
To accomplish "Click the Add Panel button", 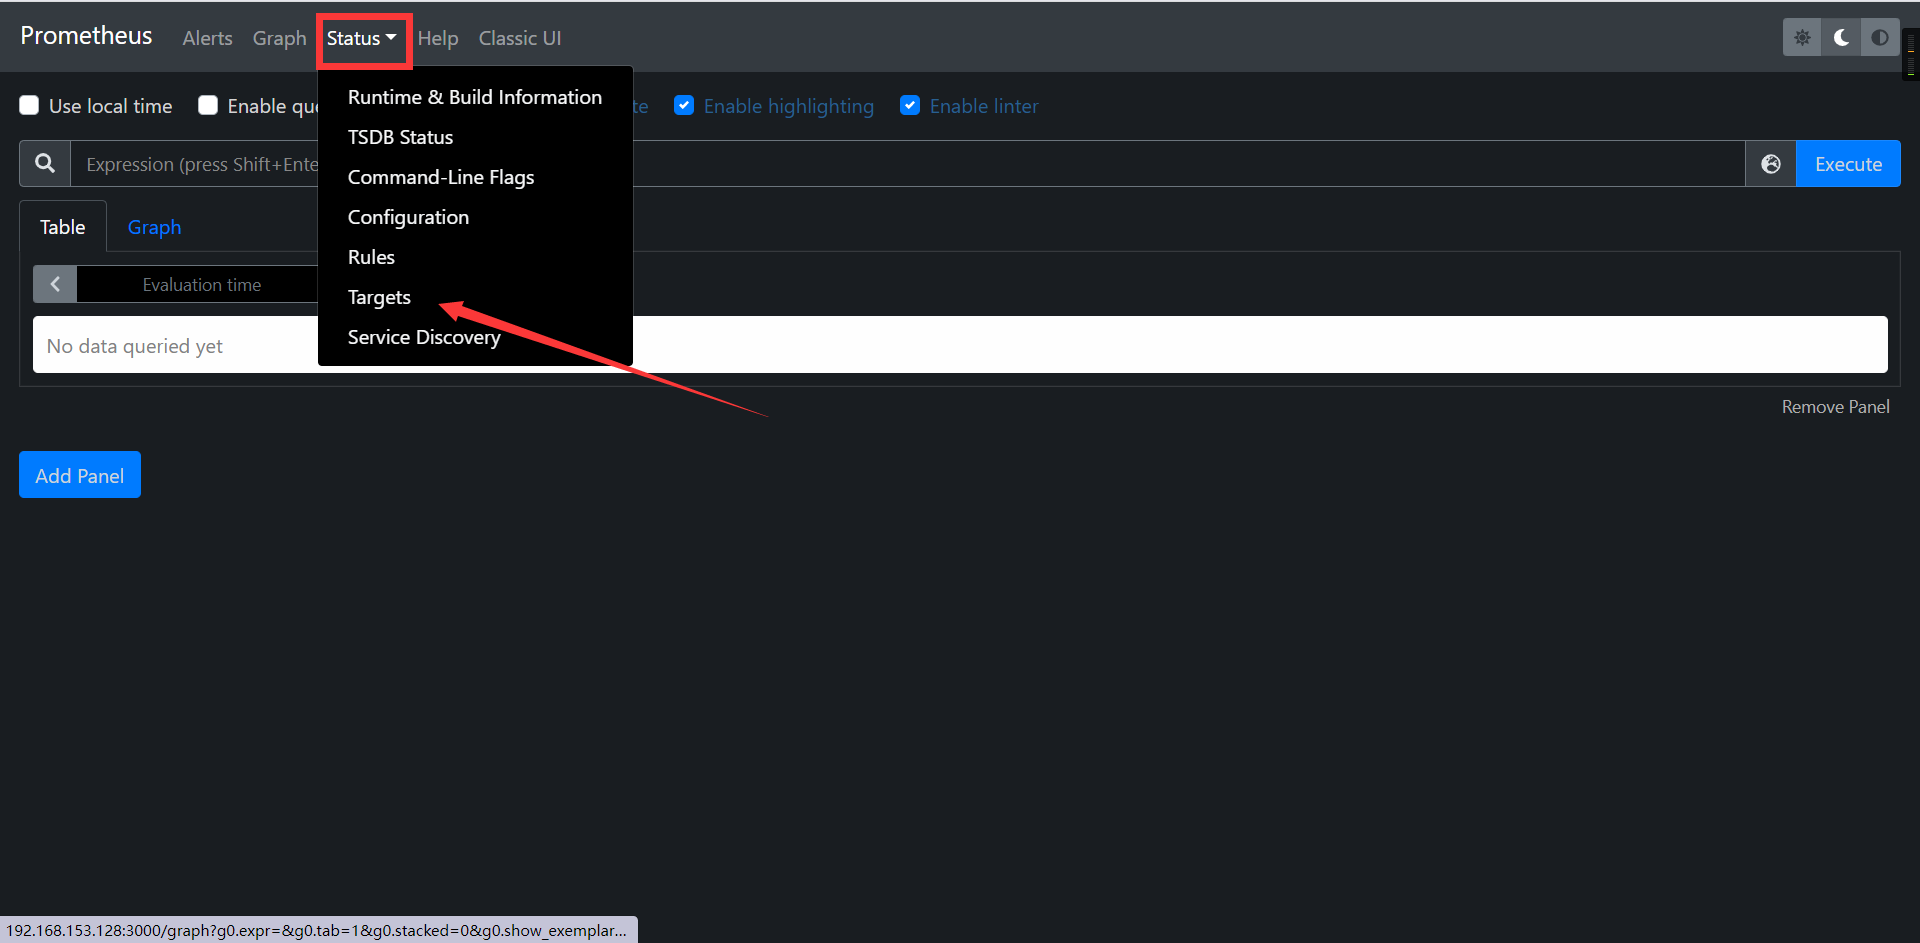I will point(80,475).
